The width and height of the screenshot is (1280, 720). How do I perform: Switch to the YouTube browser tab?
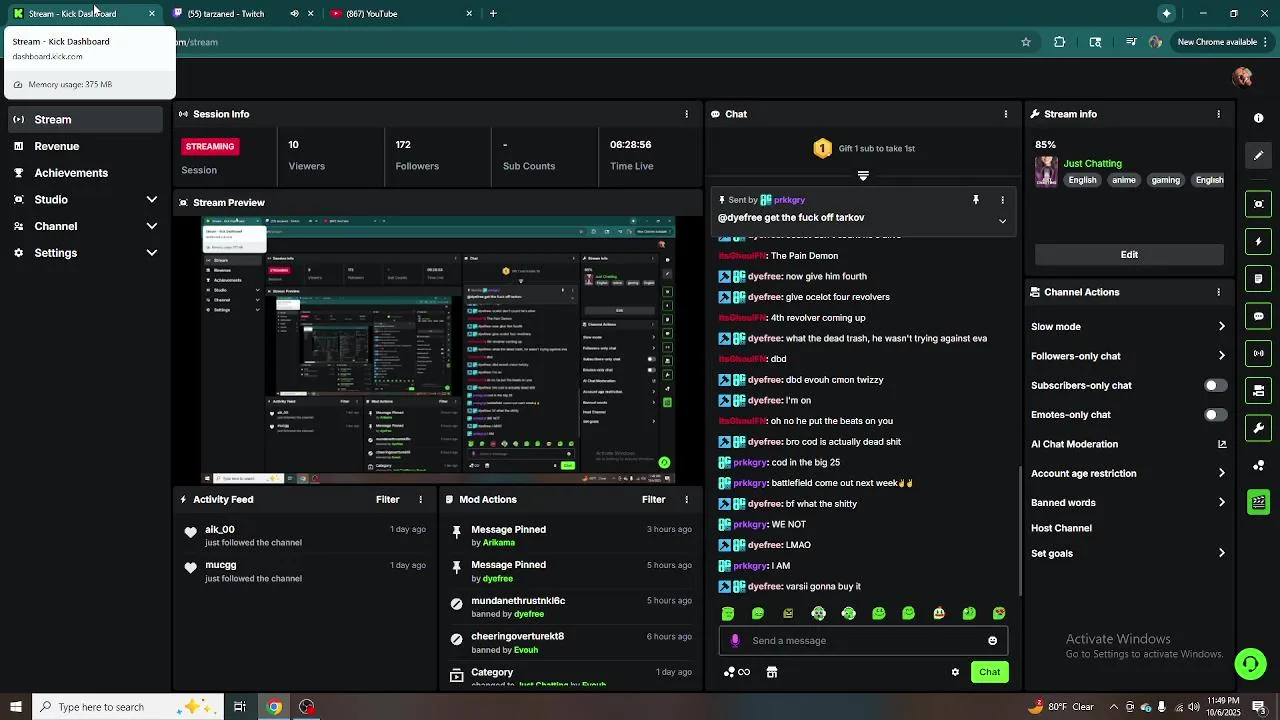400,14
